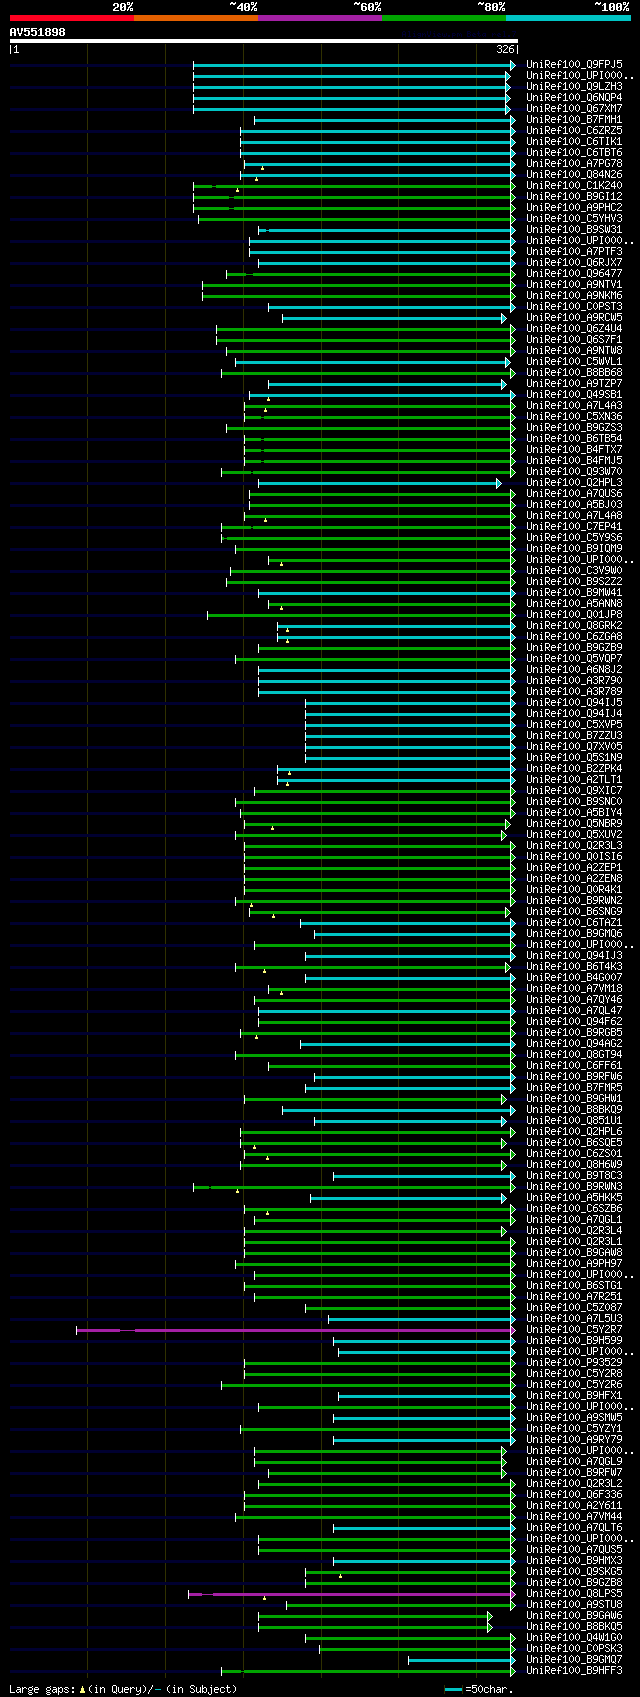Open hit UniRef100_Q9FPJ5
Image resolution: width=640 pixels, height=1697 pixels.
[x=574, y=65]
